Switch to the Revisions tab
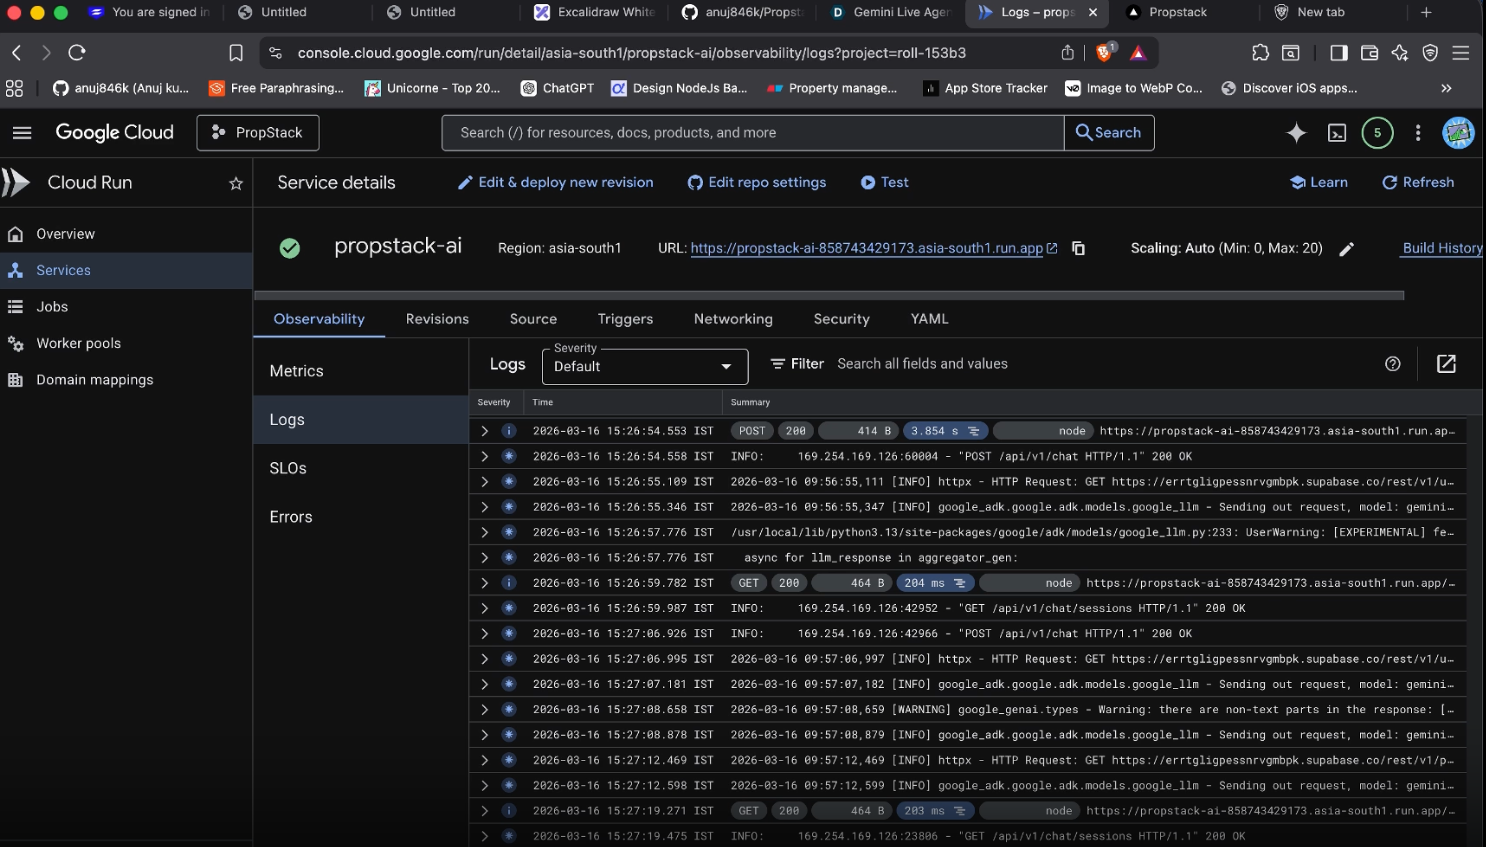This screenshot has width=1486, height=847. pos(436,319)
